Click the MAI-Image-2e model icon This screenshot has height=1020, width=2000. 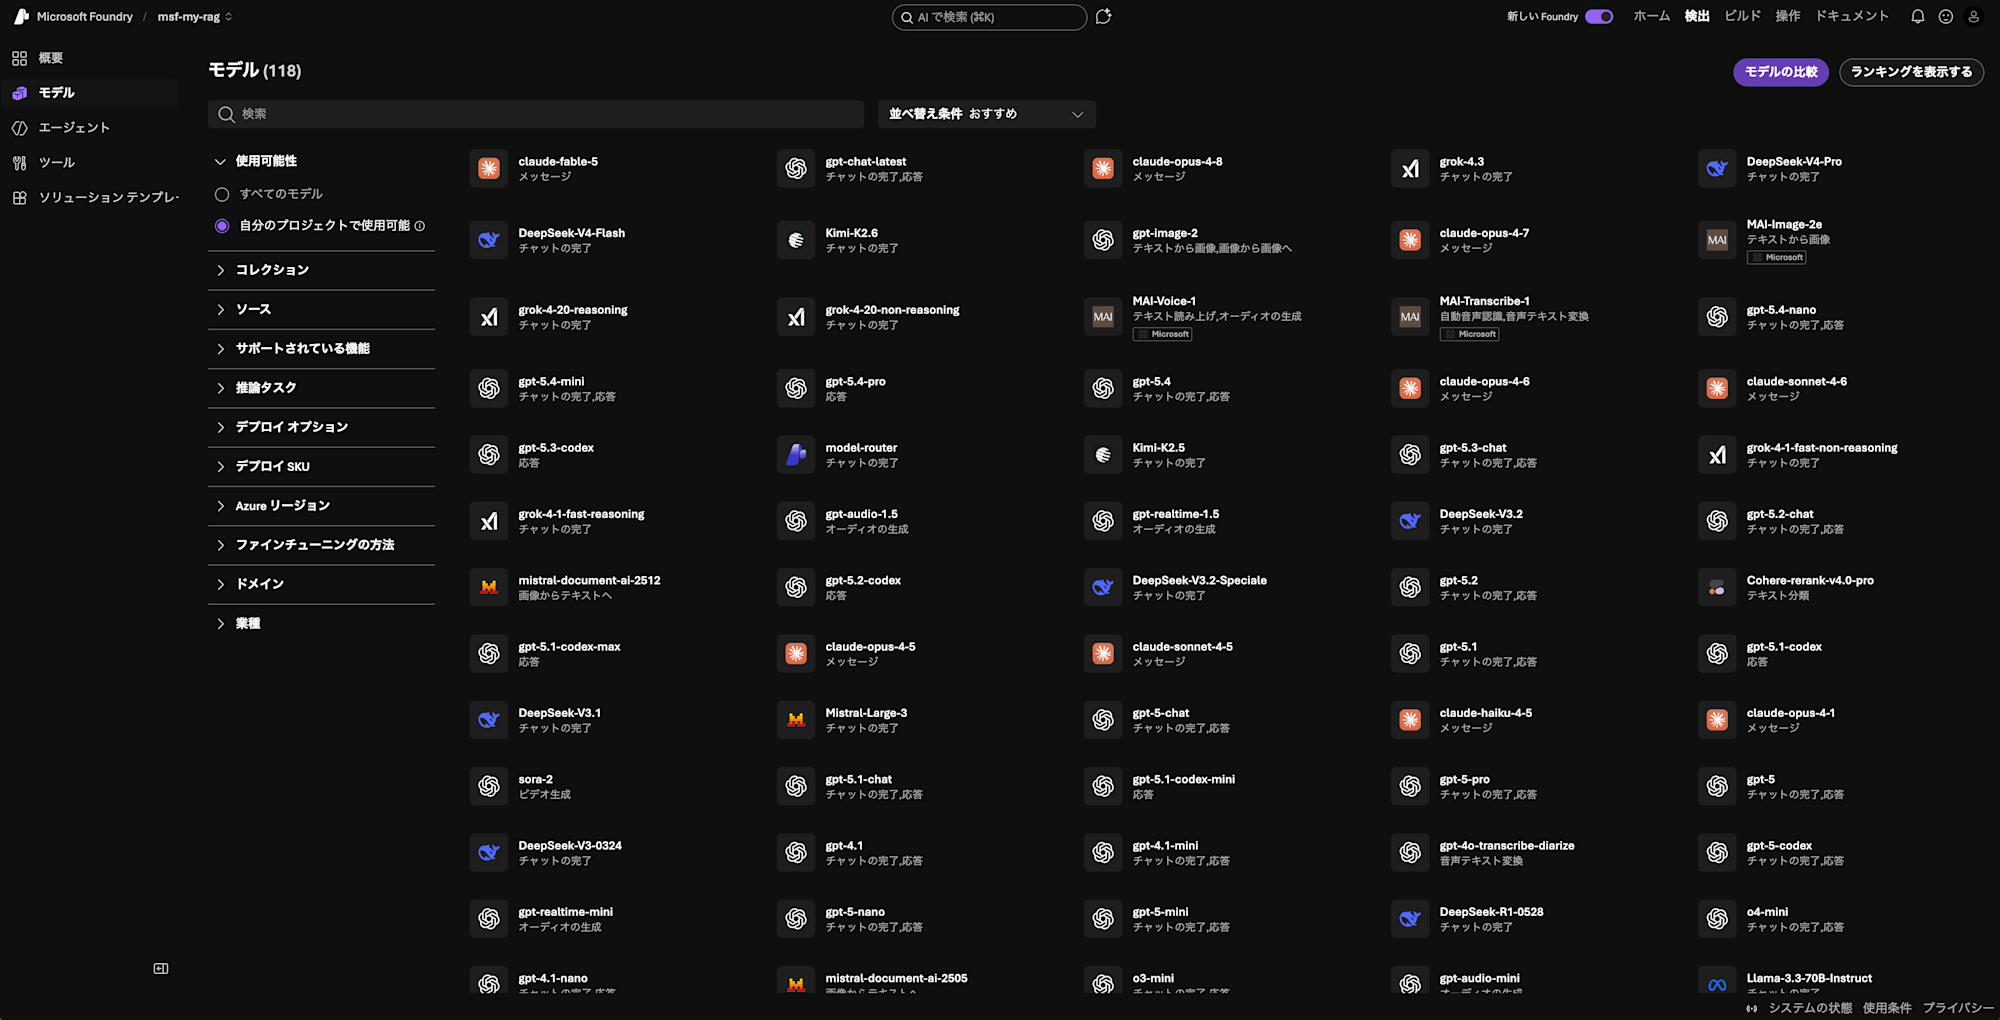pyautogui.click(x=1717, y=240)
